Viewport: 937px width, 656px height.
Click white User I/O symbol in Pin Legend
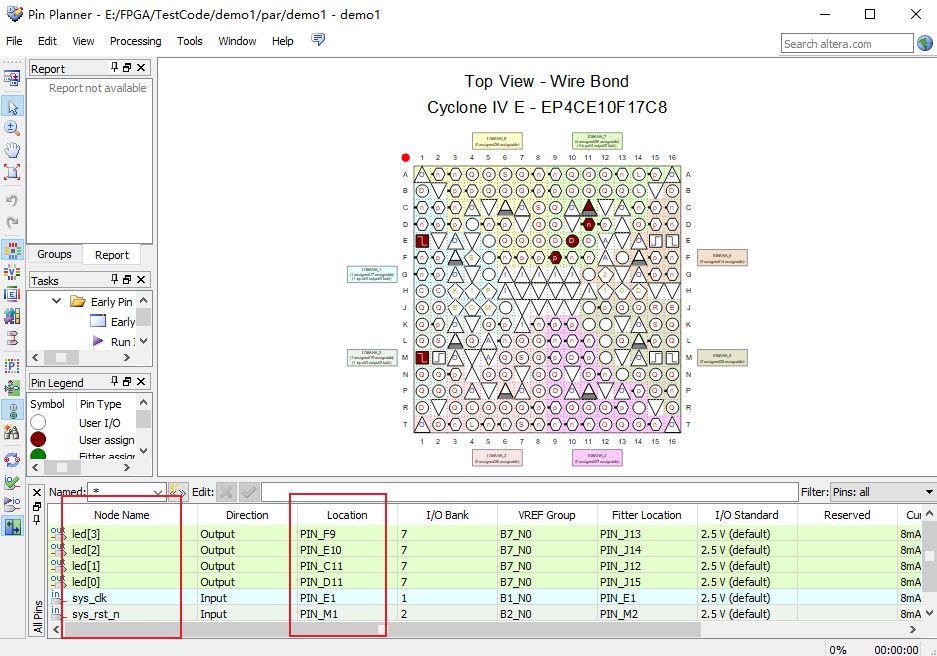click(x=38, y=422)
